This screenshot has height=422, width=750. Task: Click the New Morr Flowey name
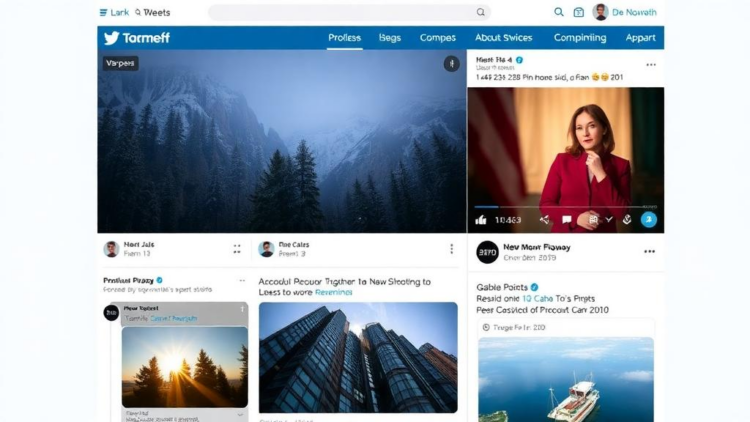click(537, 247)
